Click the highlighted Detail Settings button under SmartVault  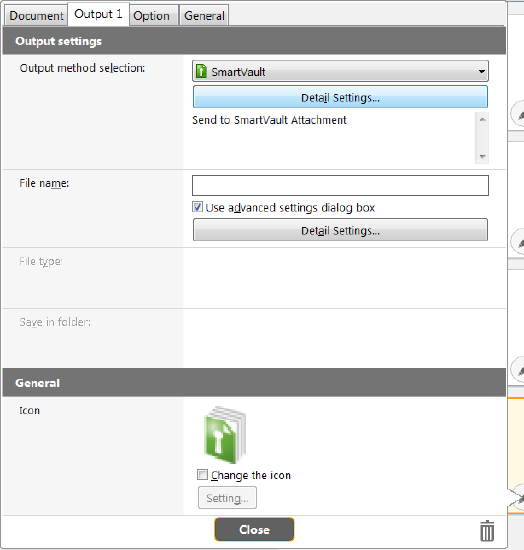(x=340, y=97)
